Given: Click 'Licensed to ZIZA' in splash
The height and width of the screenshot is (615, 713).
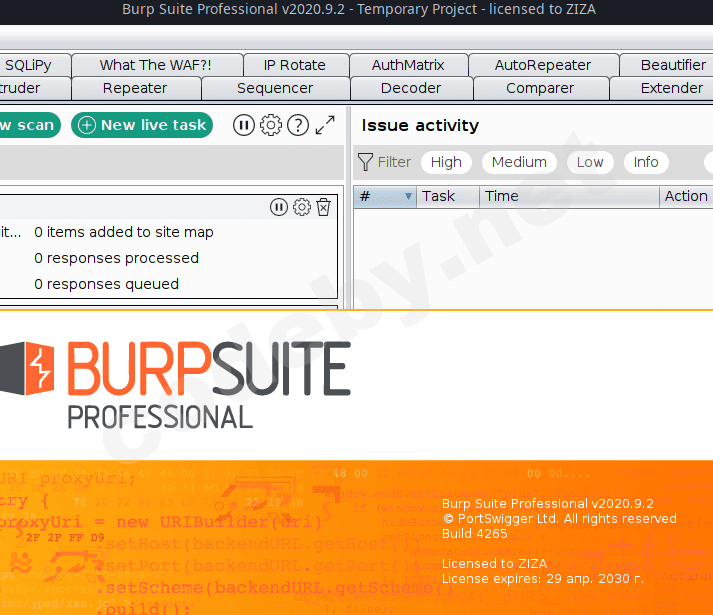Looking at the screenshot, I should pos(495,564).
